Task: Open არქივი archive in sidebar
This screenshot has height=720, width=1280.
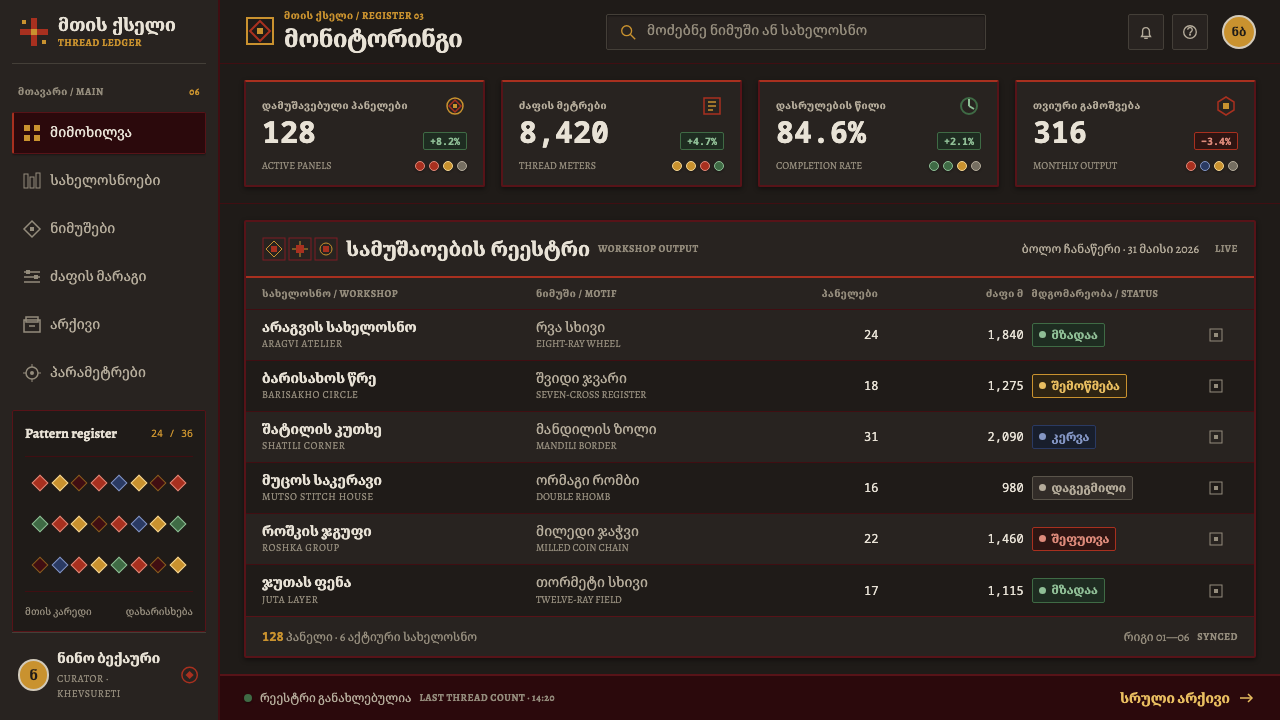Action: tap(109, 325)
